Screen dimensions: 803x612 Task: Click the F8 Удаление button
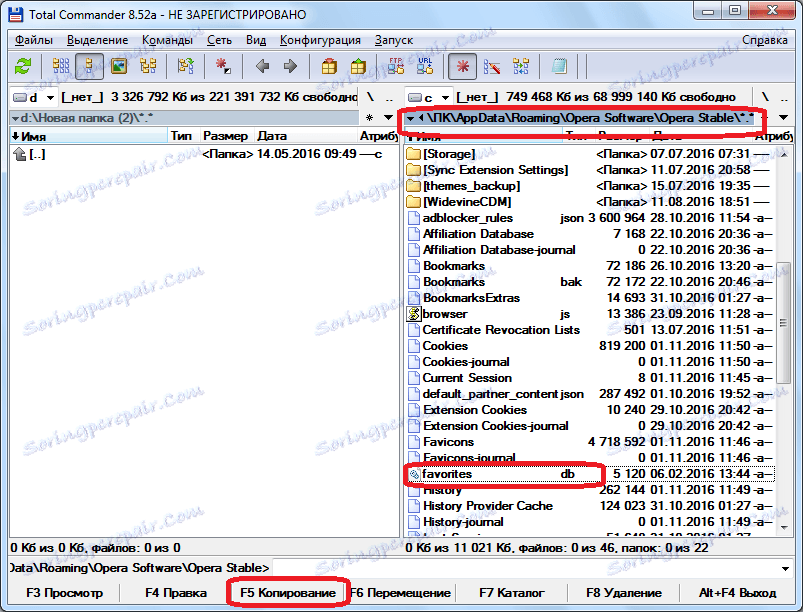pyautogui.click(x=624, y=593)
